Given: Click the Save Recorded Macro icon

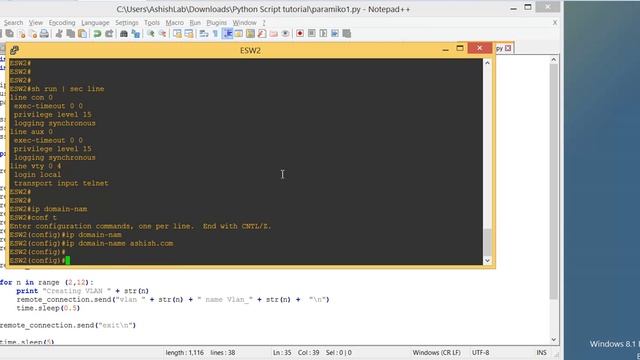Looking at the screenshot, I should pos(347,34).
